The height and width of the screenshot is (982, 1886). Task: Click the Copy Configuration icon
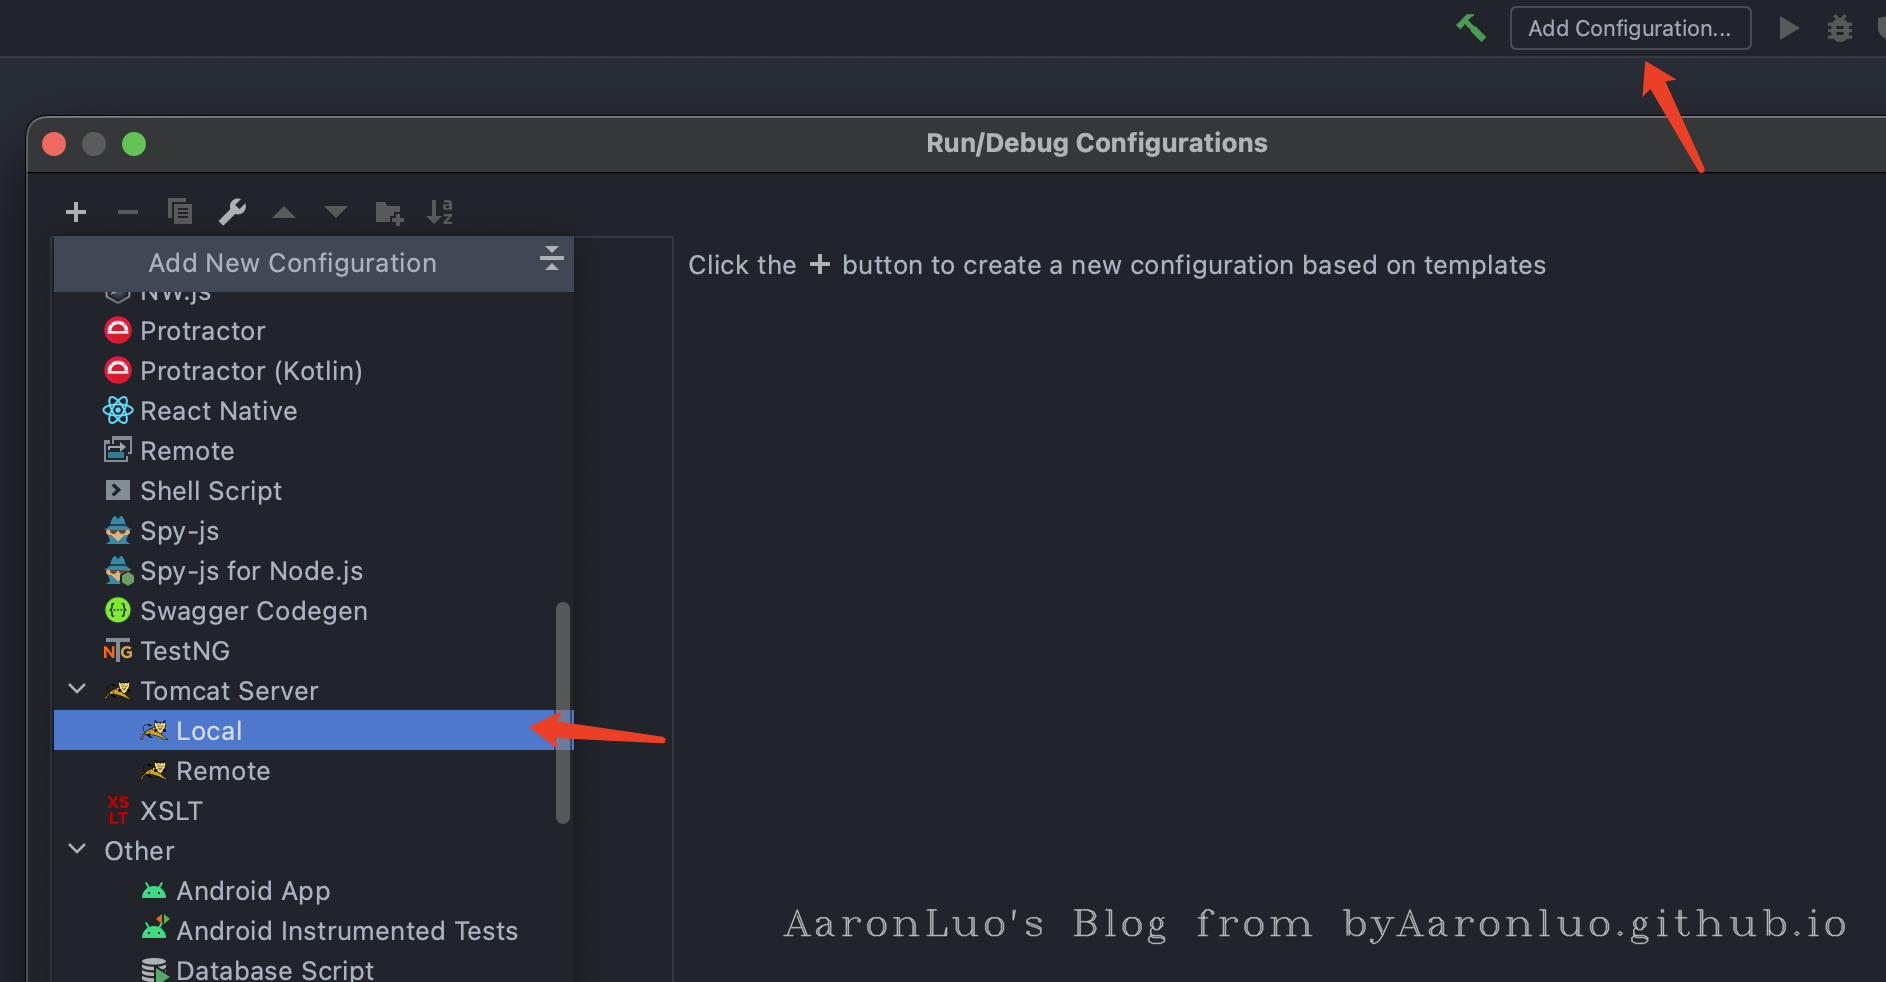180,212
